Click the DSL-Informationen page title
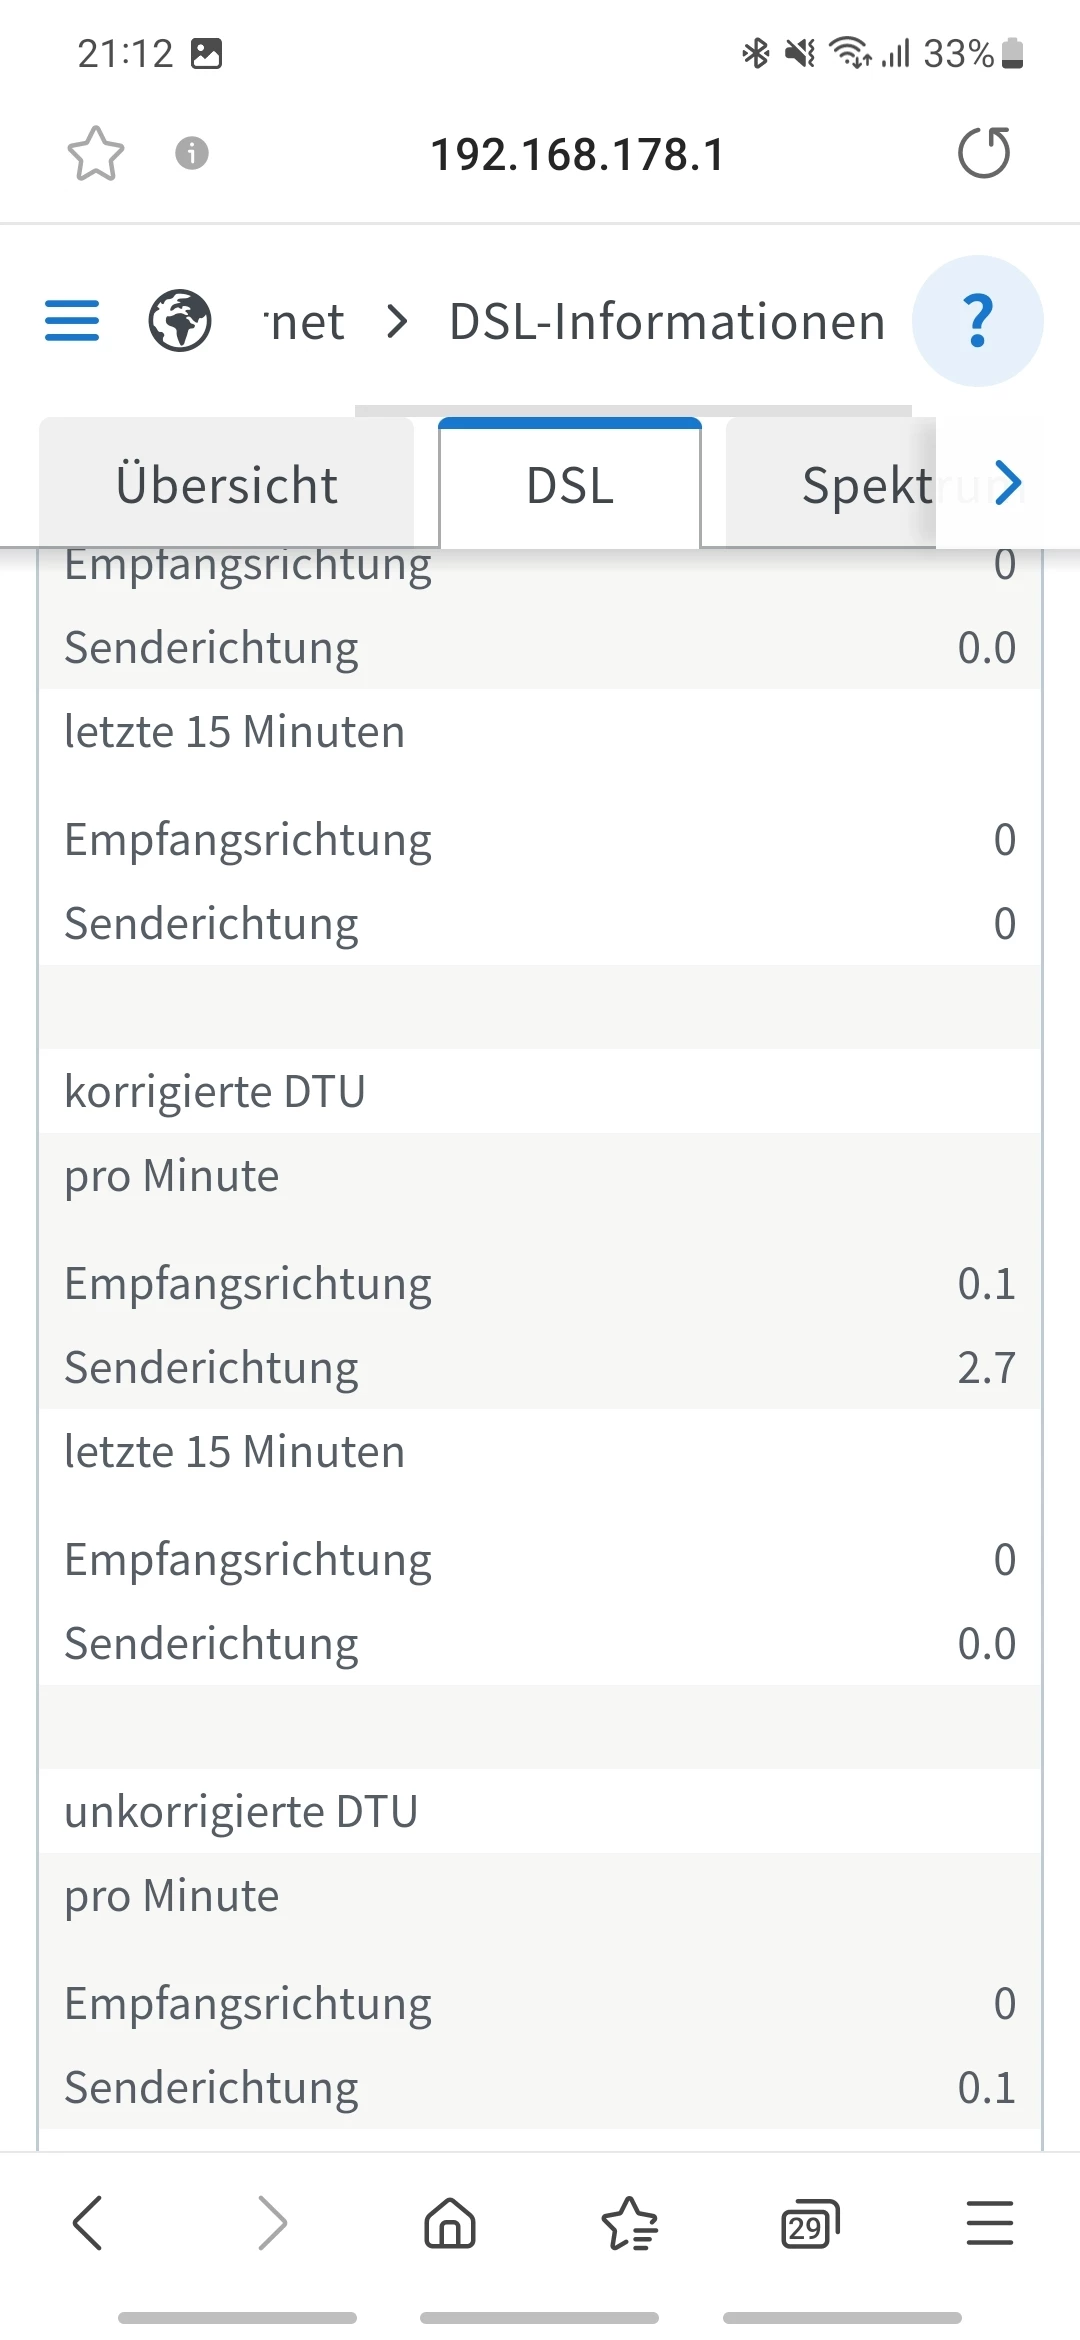This screenshot has height=2340, width=1080. tap(667, 321)
